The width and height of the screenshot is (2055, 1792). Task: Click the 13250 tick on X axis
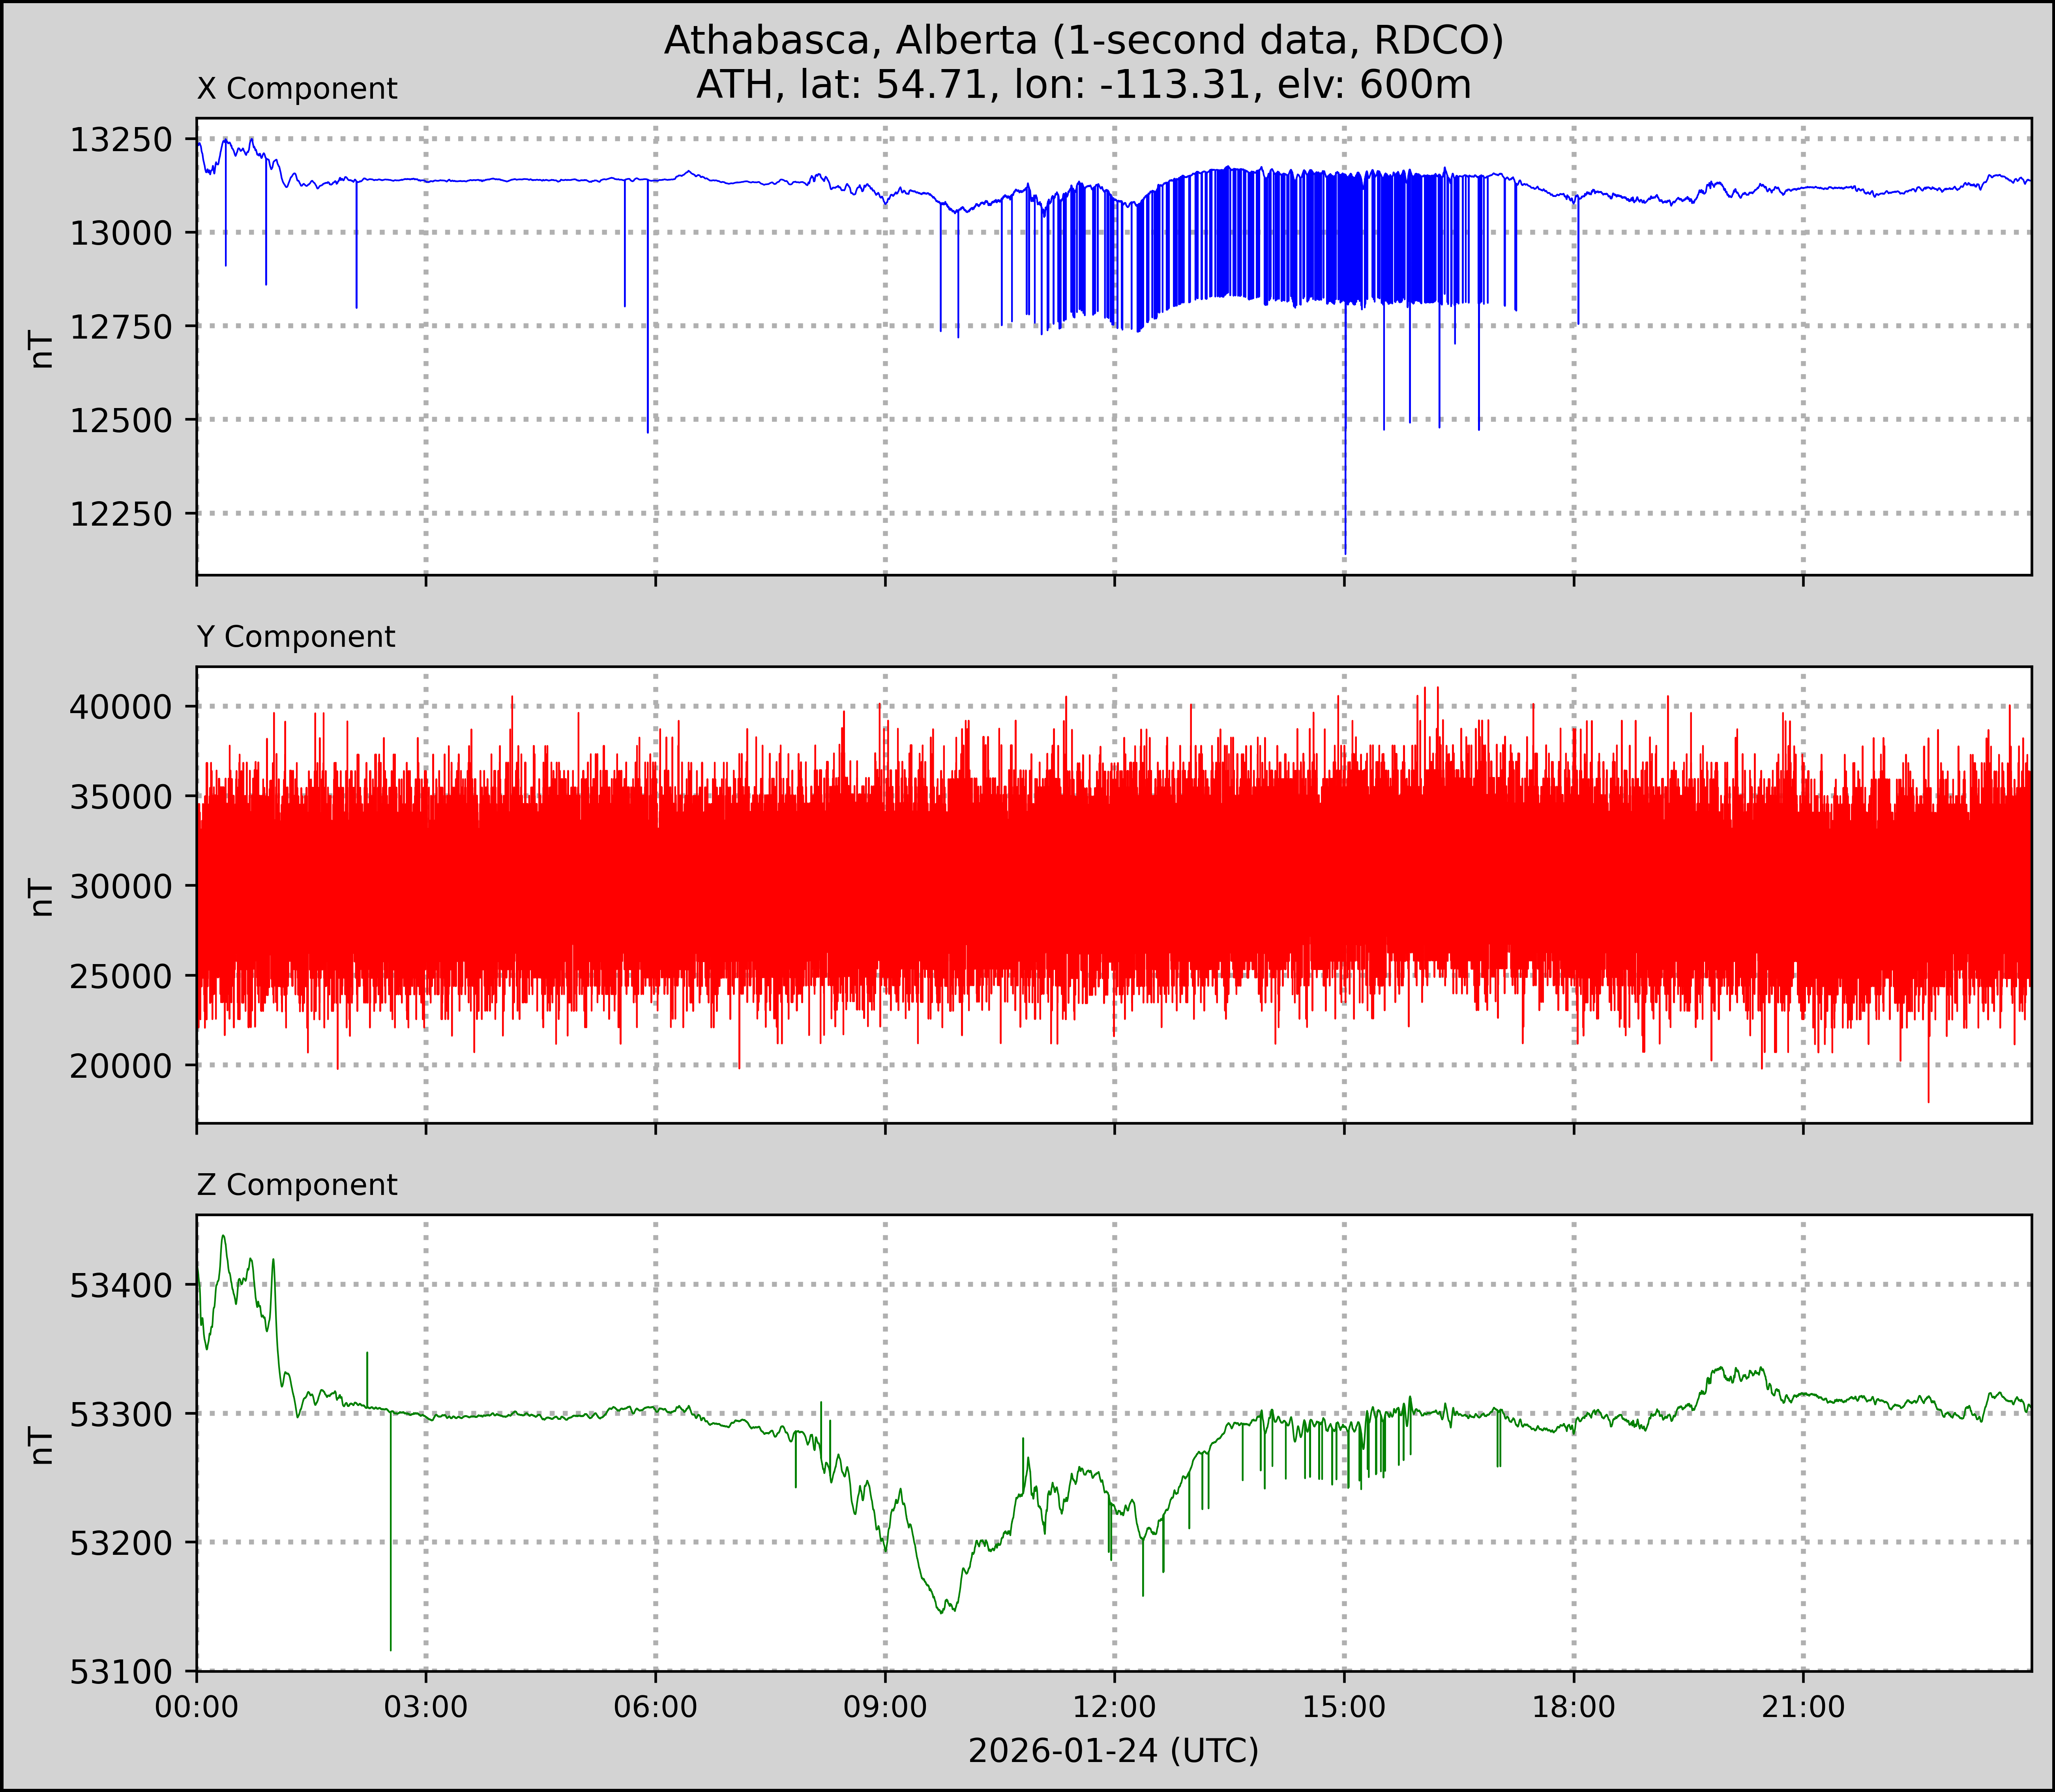point(121,140)
